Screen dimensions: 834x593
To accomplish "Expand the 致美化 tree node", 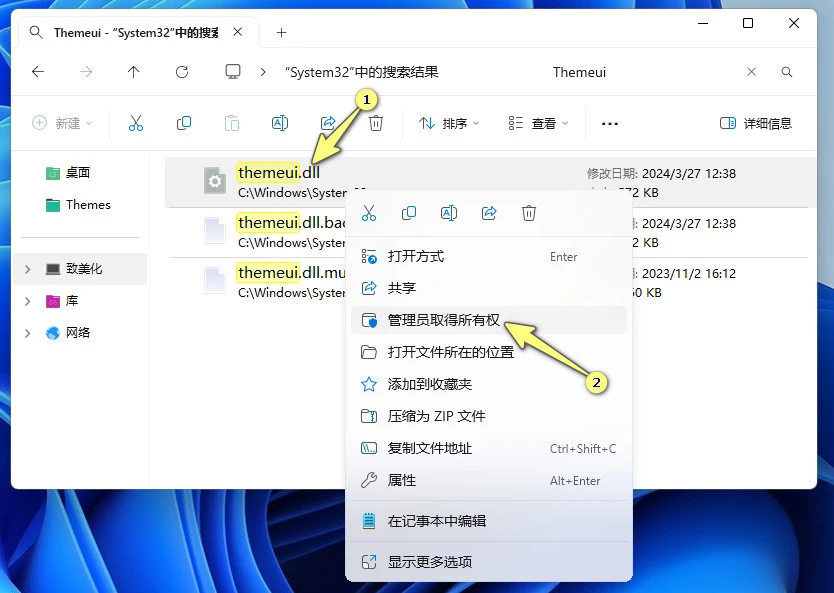I will point(28,269).
